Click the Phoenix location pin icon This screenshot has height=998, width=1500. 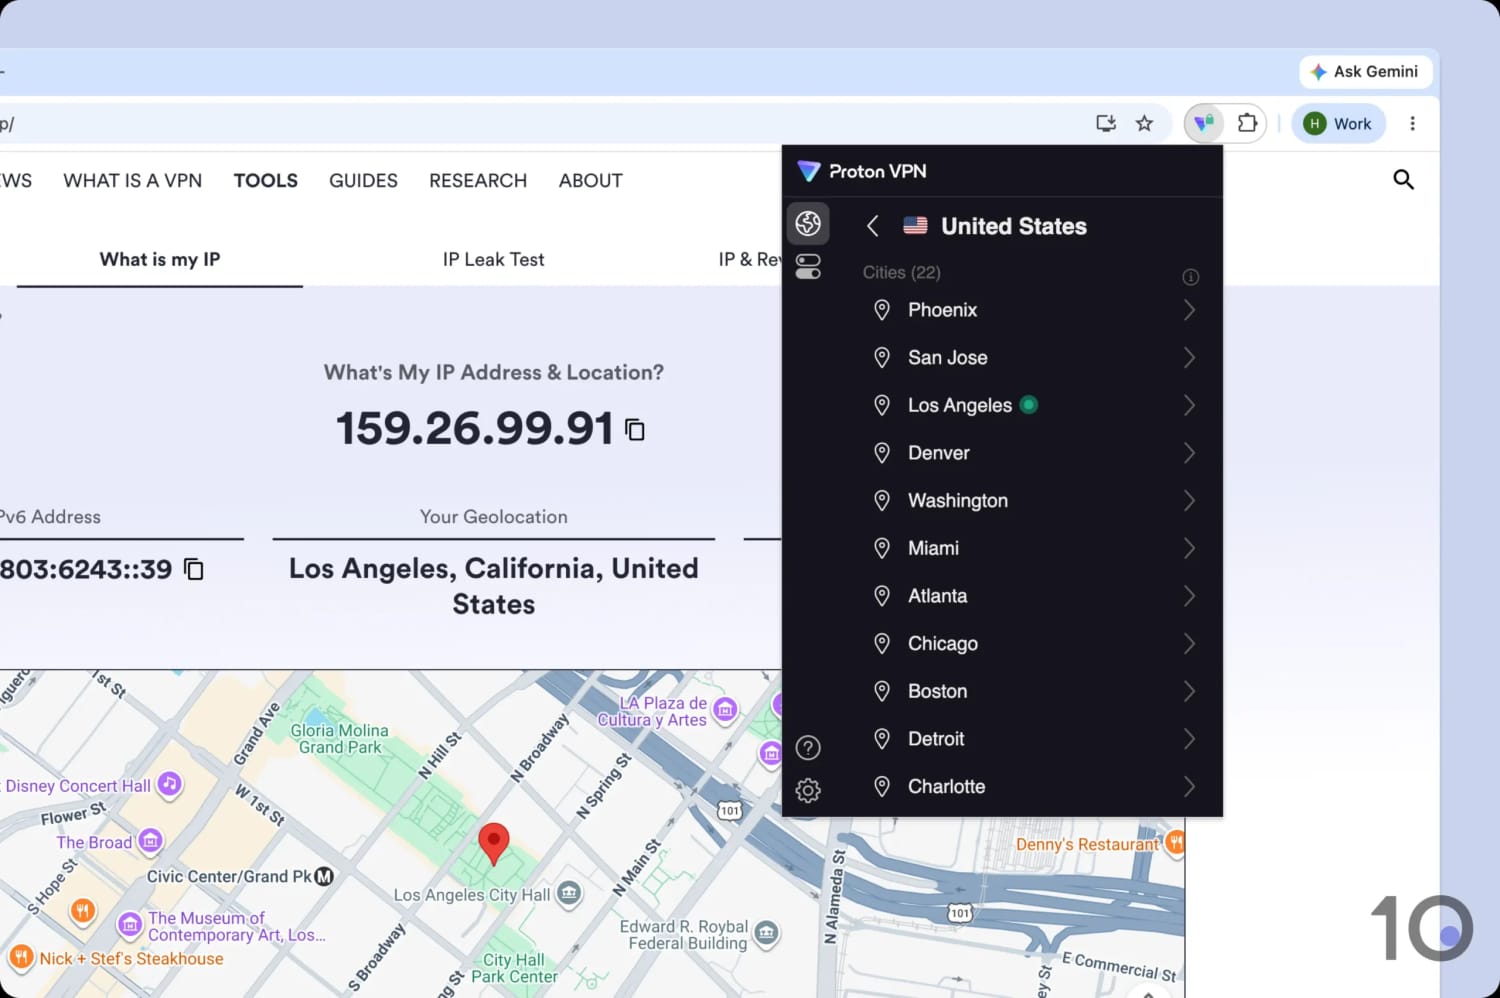(882, 310)
